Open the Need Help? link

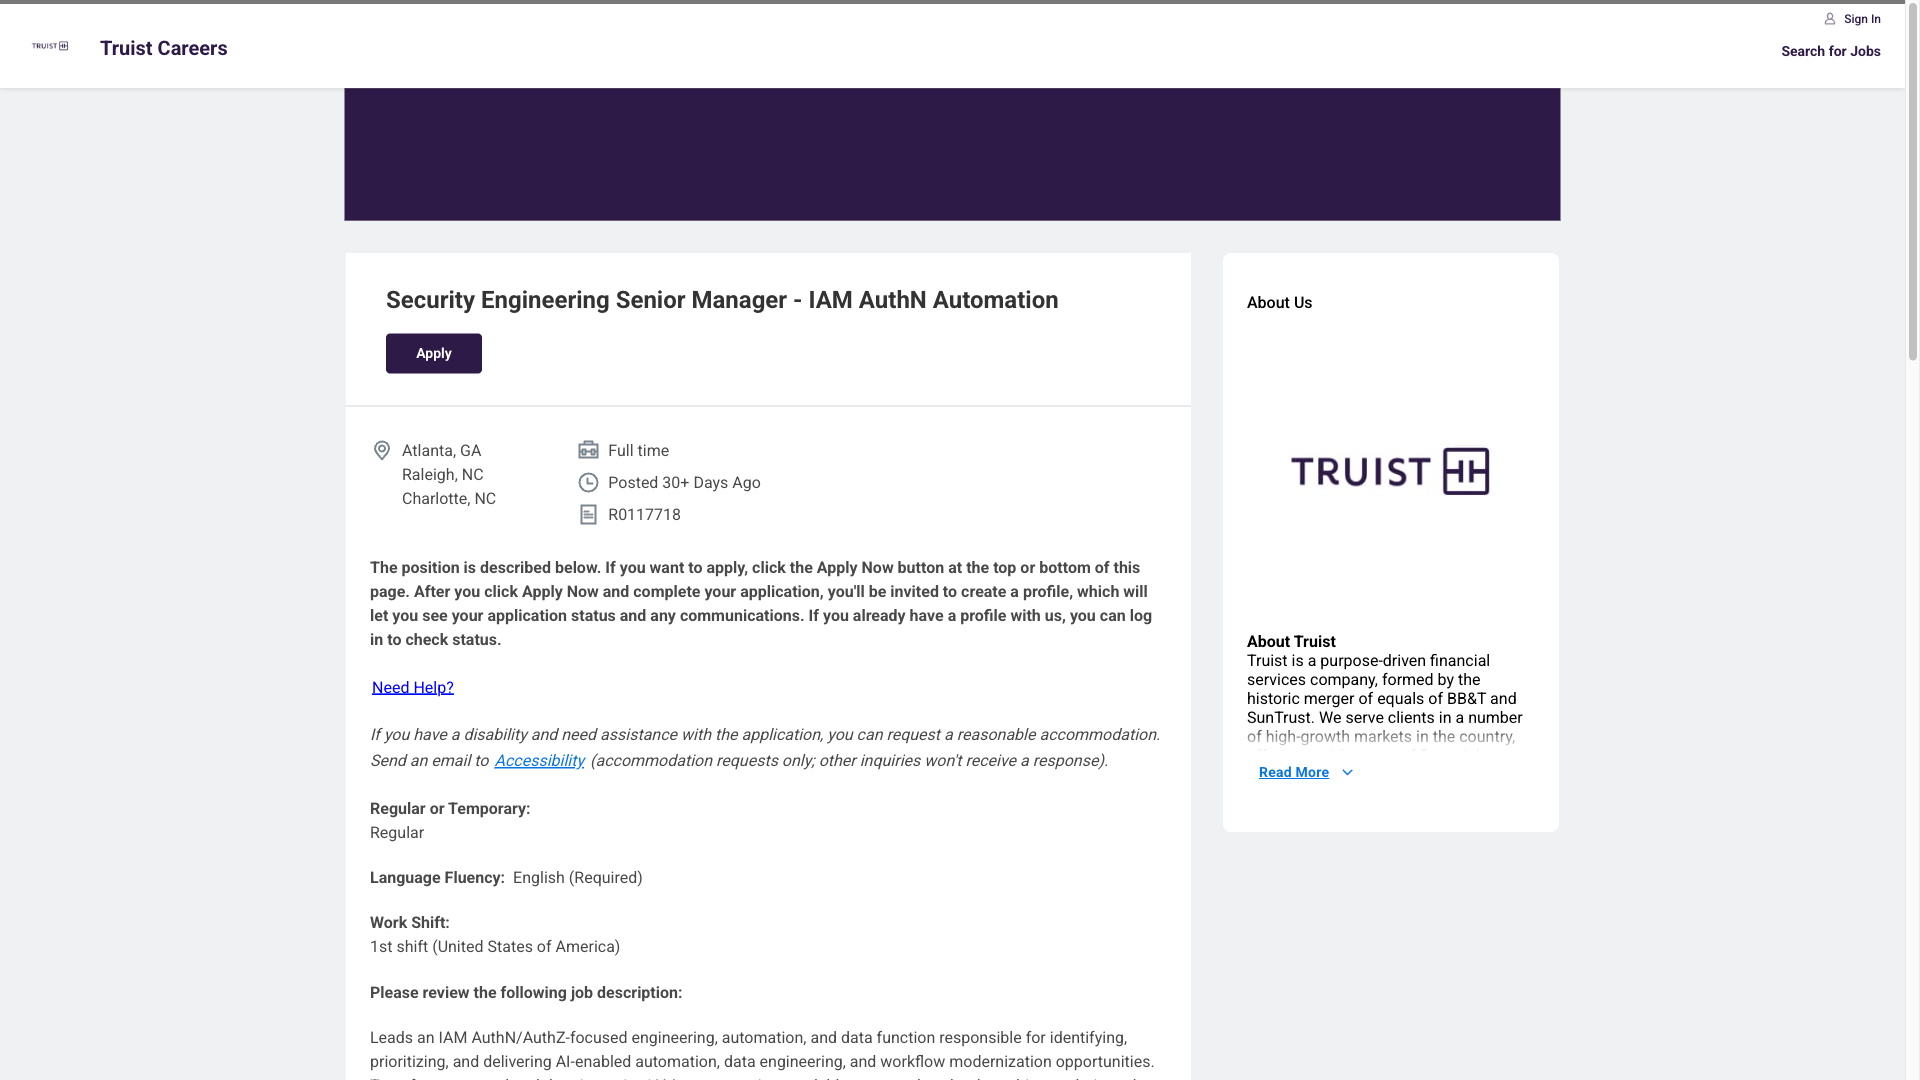point(413,688)
